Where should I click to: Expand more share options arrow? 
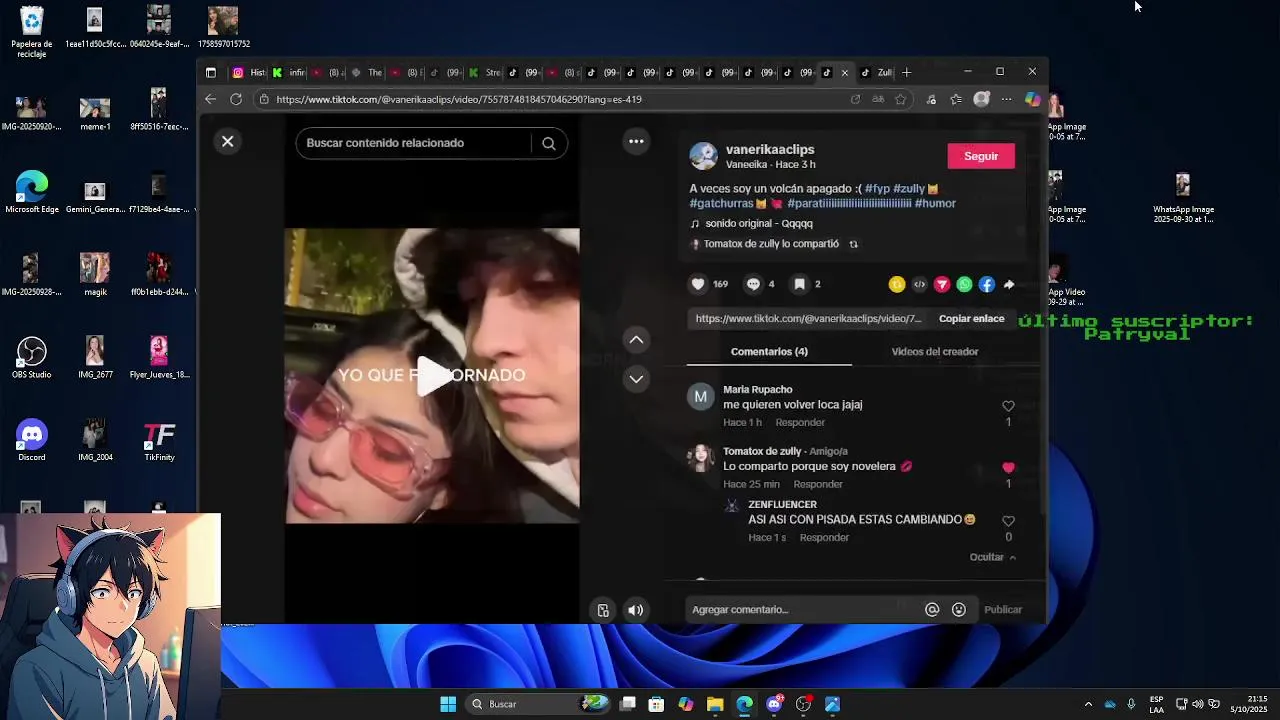pos(1009,285)
